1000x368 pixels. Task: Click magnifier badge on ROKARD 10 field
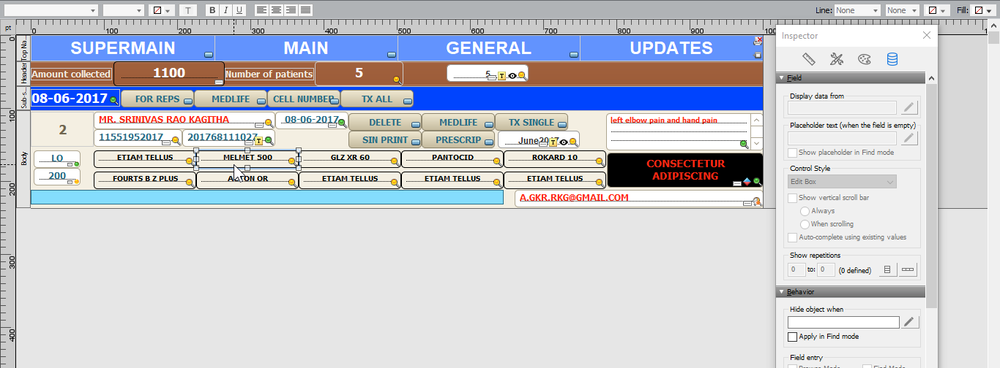[x=599, y=162]
